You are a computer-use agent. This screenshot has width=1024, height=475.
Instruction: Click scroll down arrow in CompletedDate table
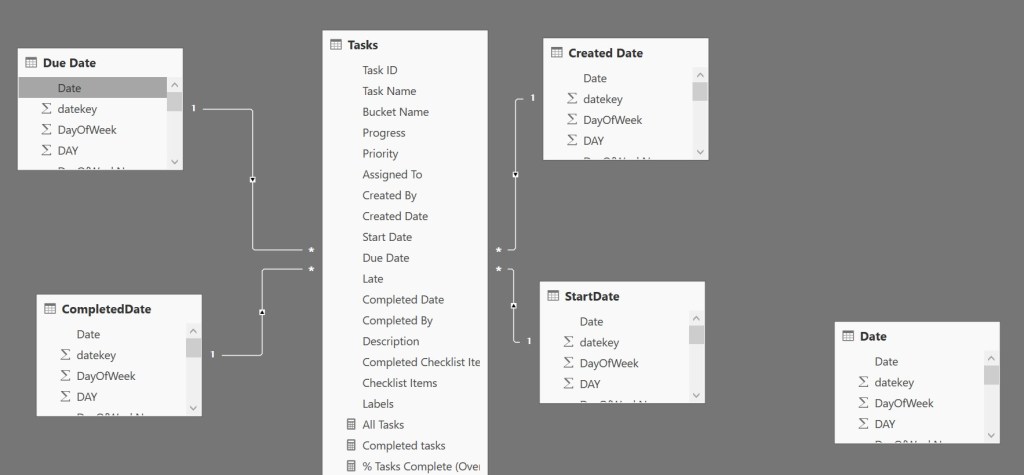[193, 407]
